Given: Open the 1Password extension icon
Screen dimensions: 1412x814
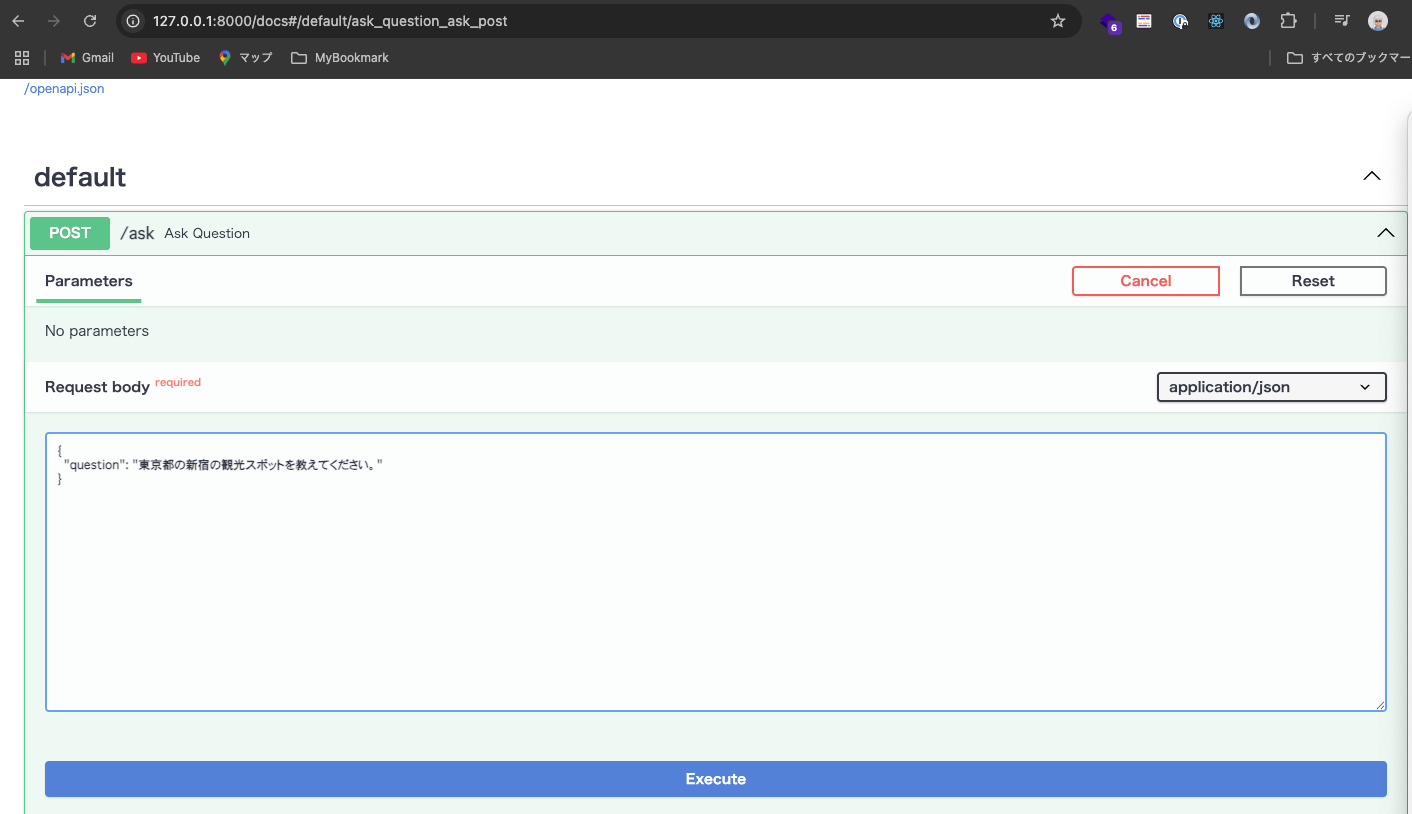Looking at the screenshot, I should [1180, 21].
